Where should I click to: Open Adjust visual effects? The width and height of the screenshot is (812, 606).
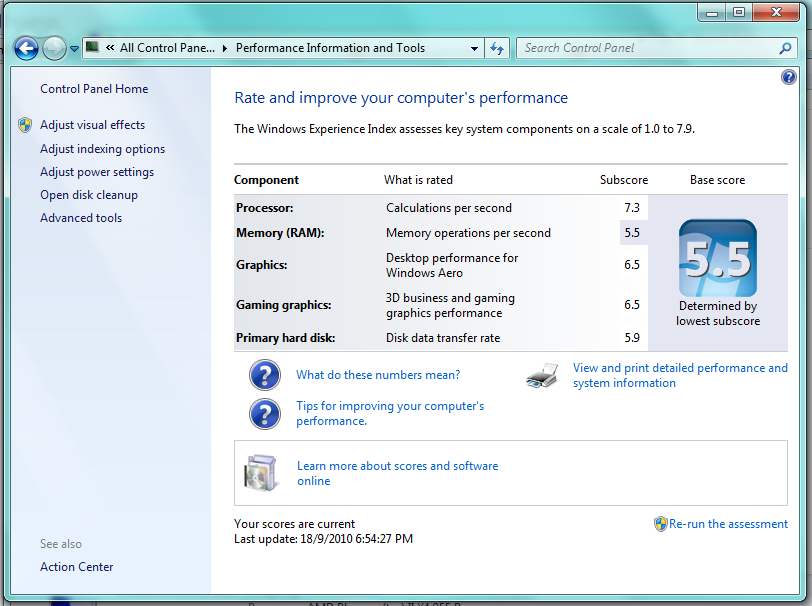[x=92, y=125]
